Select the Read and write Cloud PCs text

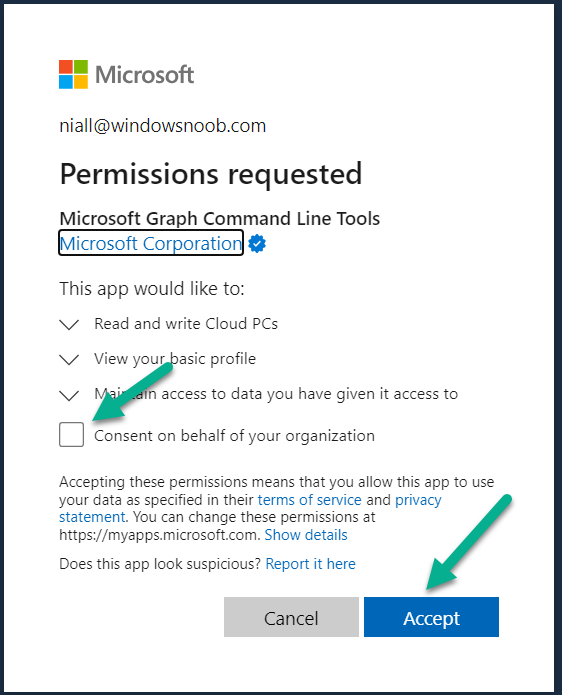pyautogui.click(x=186, y=324)
